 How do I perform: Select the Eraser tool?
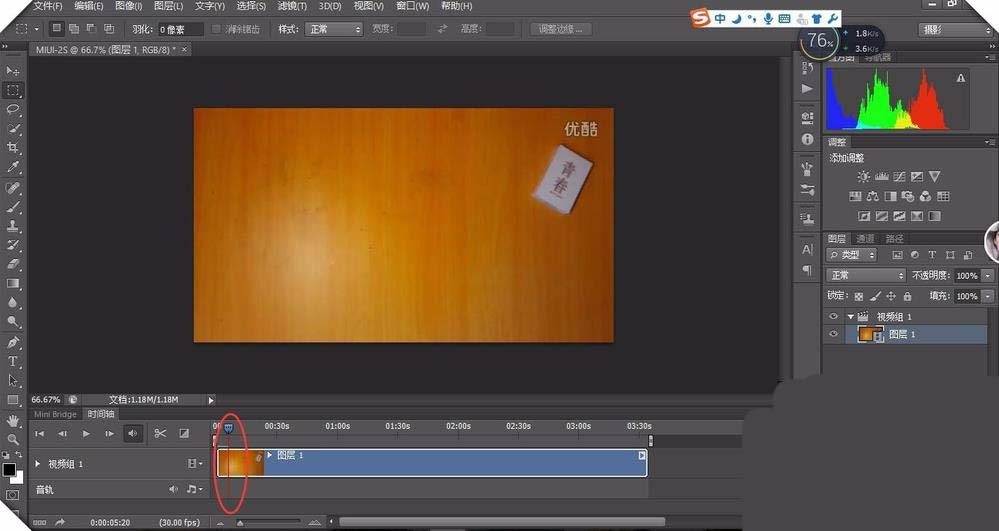pos(13,264)
